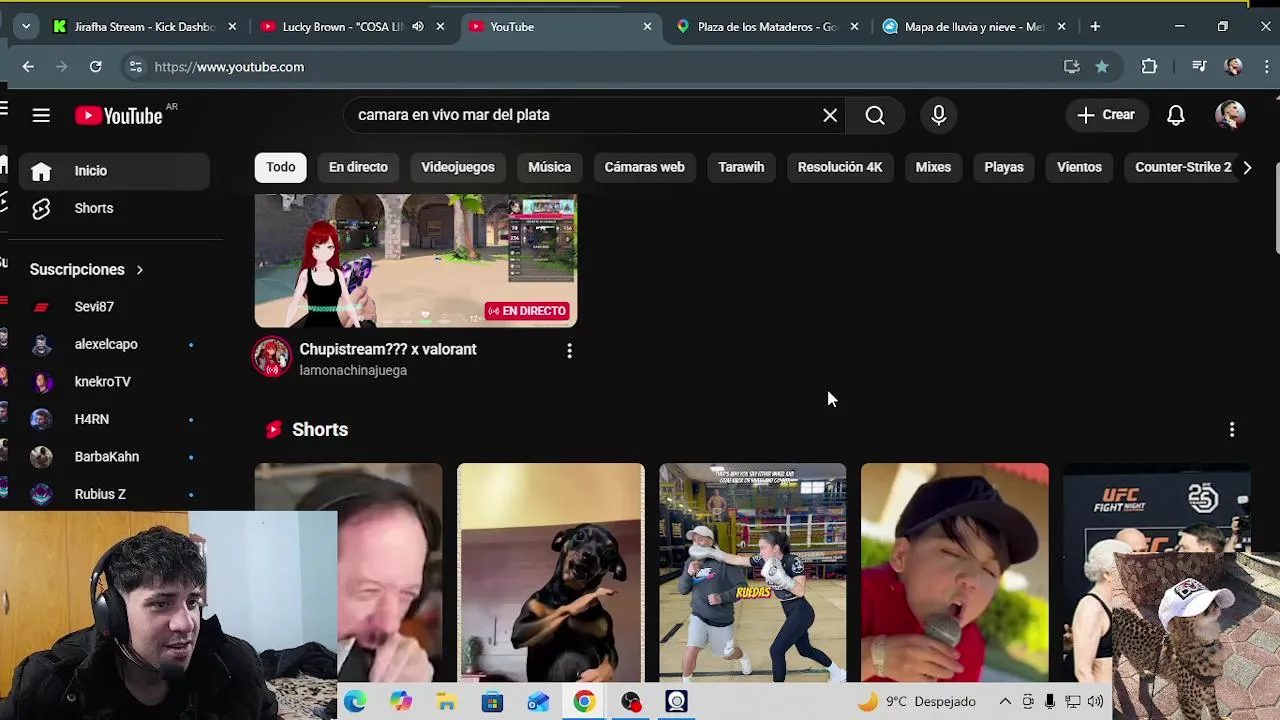Open Inicio in the sidebar
1280x720 pixels.
click(114, 171)
